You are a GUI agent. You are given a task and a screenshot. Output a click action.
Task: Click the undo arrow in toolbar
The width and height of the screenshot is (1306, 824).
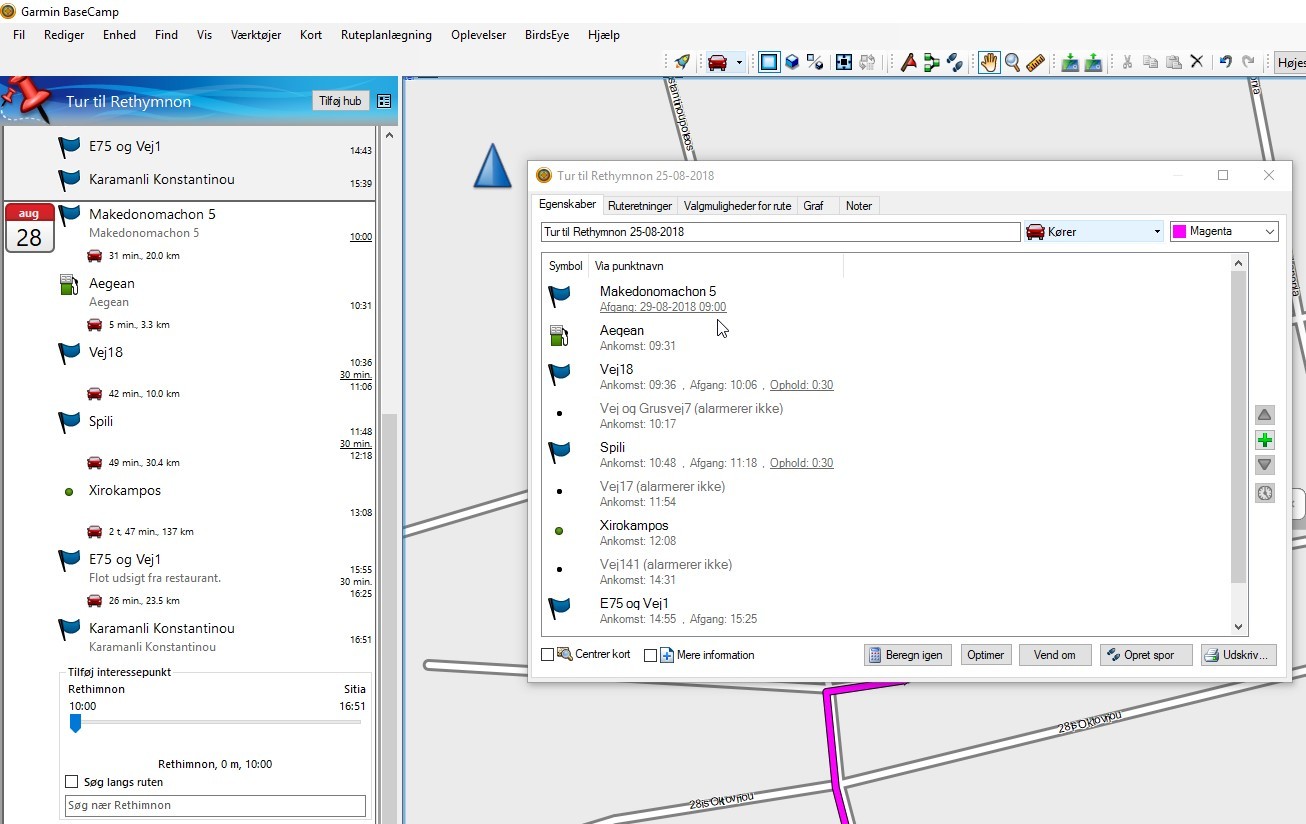tap(1225, 62)
